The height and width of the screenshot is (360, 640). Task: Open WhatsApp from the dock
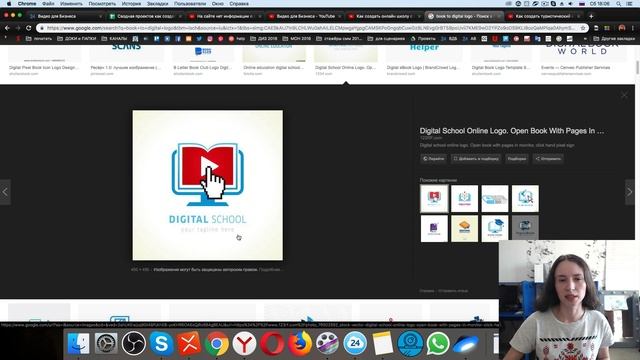click(x=438, y=343)
